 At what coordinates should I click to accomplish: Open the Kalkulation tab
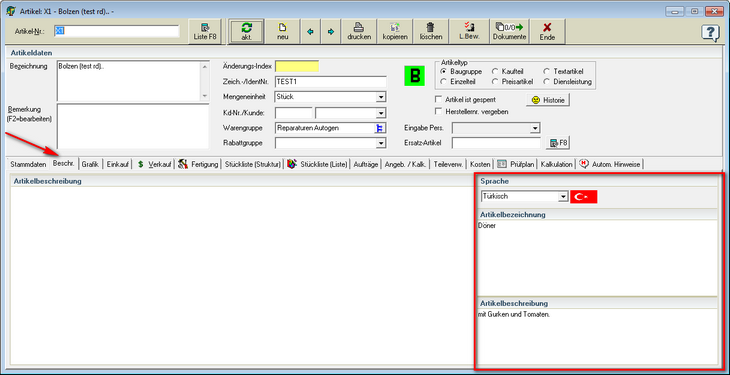pyautogui.click(x=556, y=164)
